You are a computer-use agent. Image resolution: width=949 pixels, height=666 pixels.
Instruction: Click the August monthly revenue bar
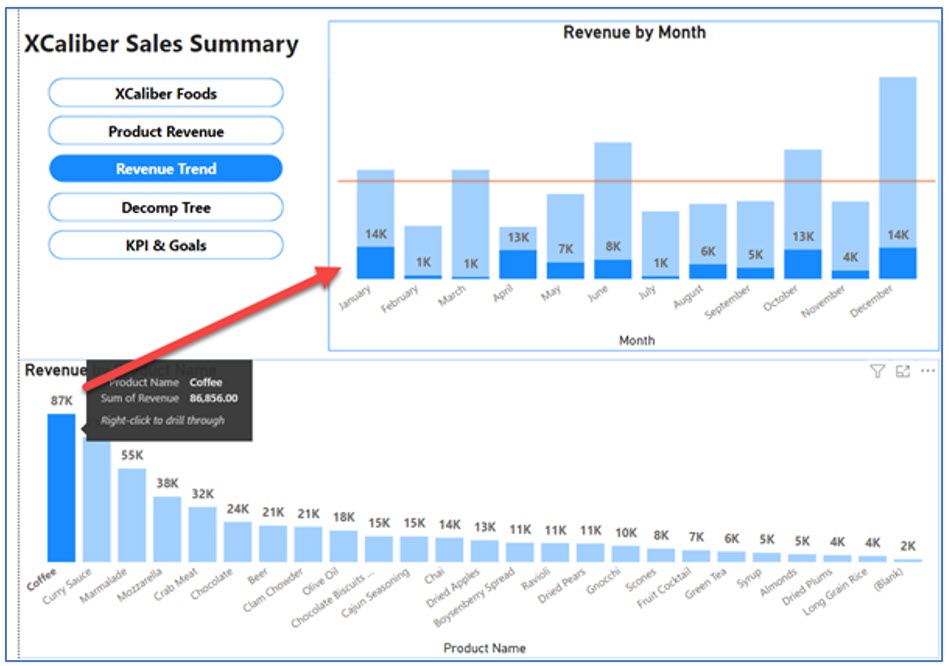[708, 241]
